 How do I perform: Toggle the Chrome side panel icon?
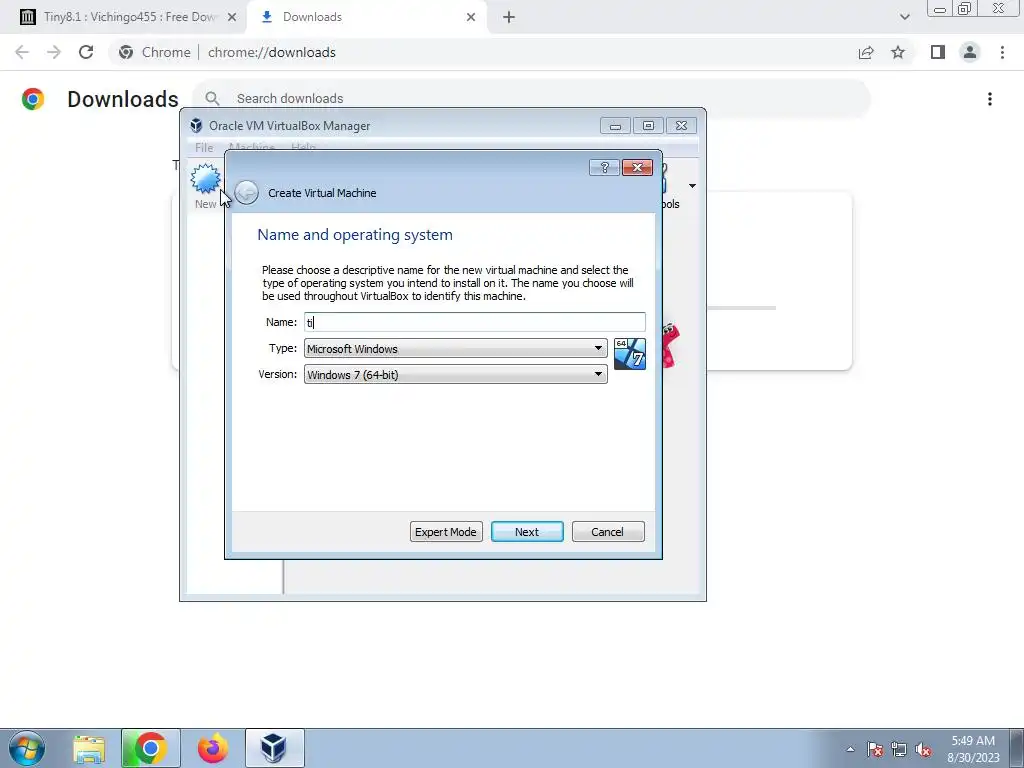(938, 52)
